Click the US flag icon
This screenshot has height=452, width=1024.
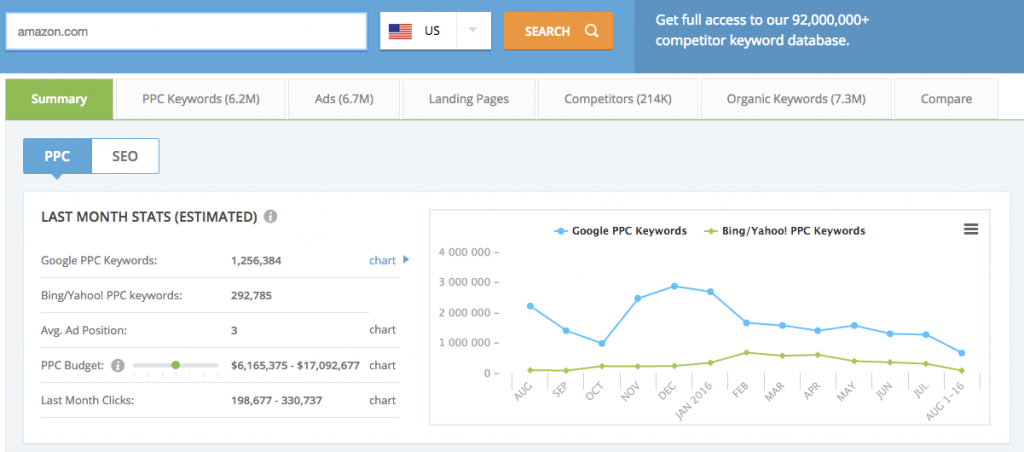pyautogui.click(x=401, y=31)
